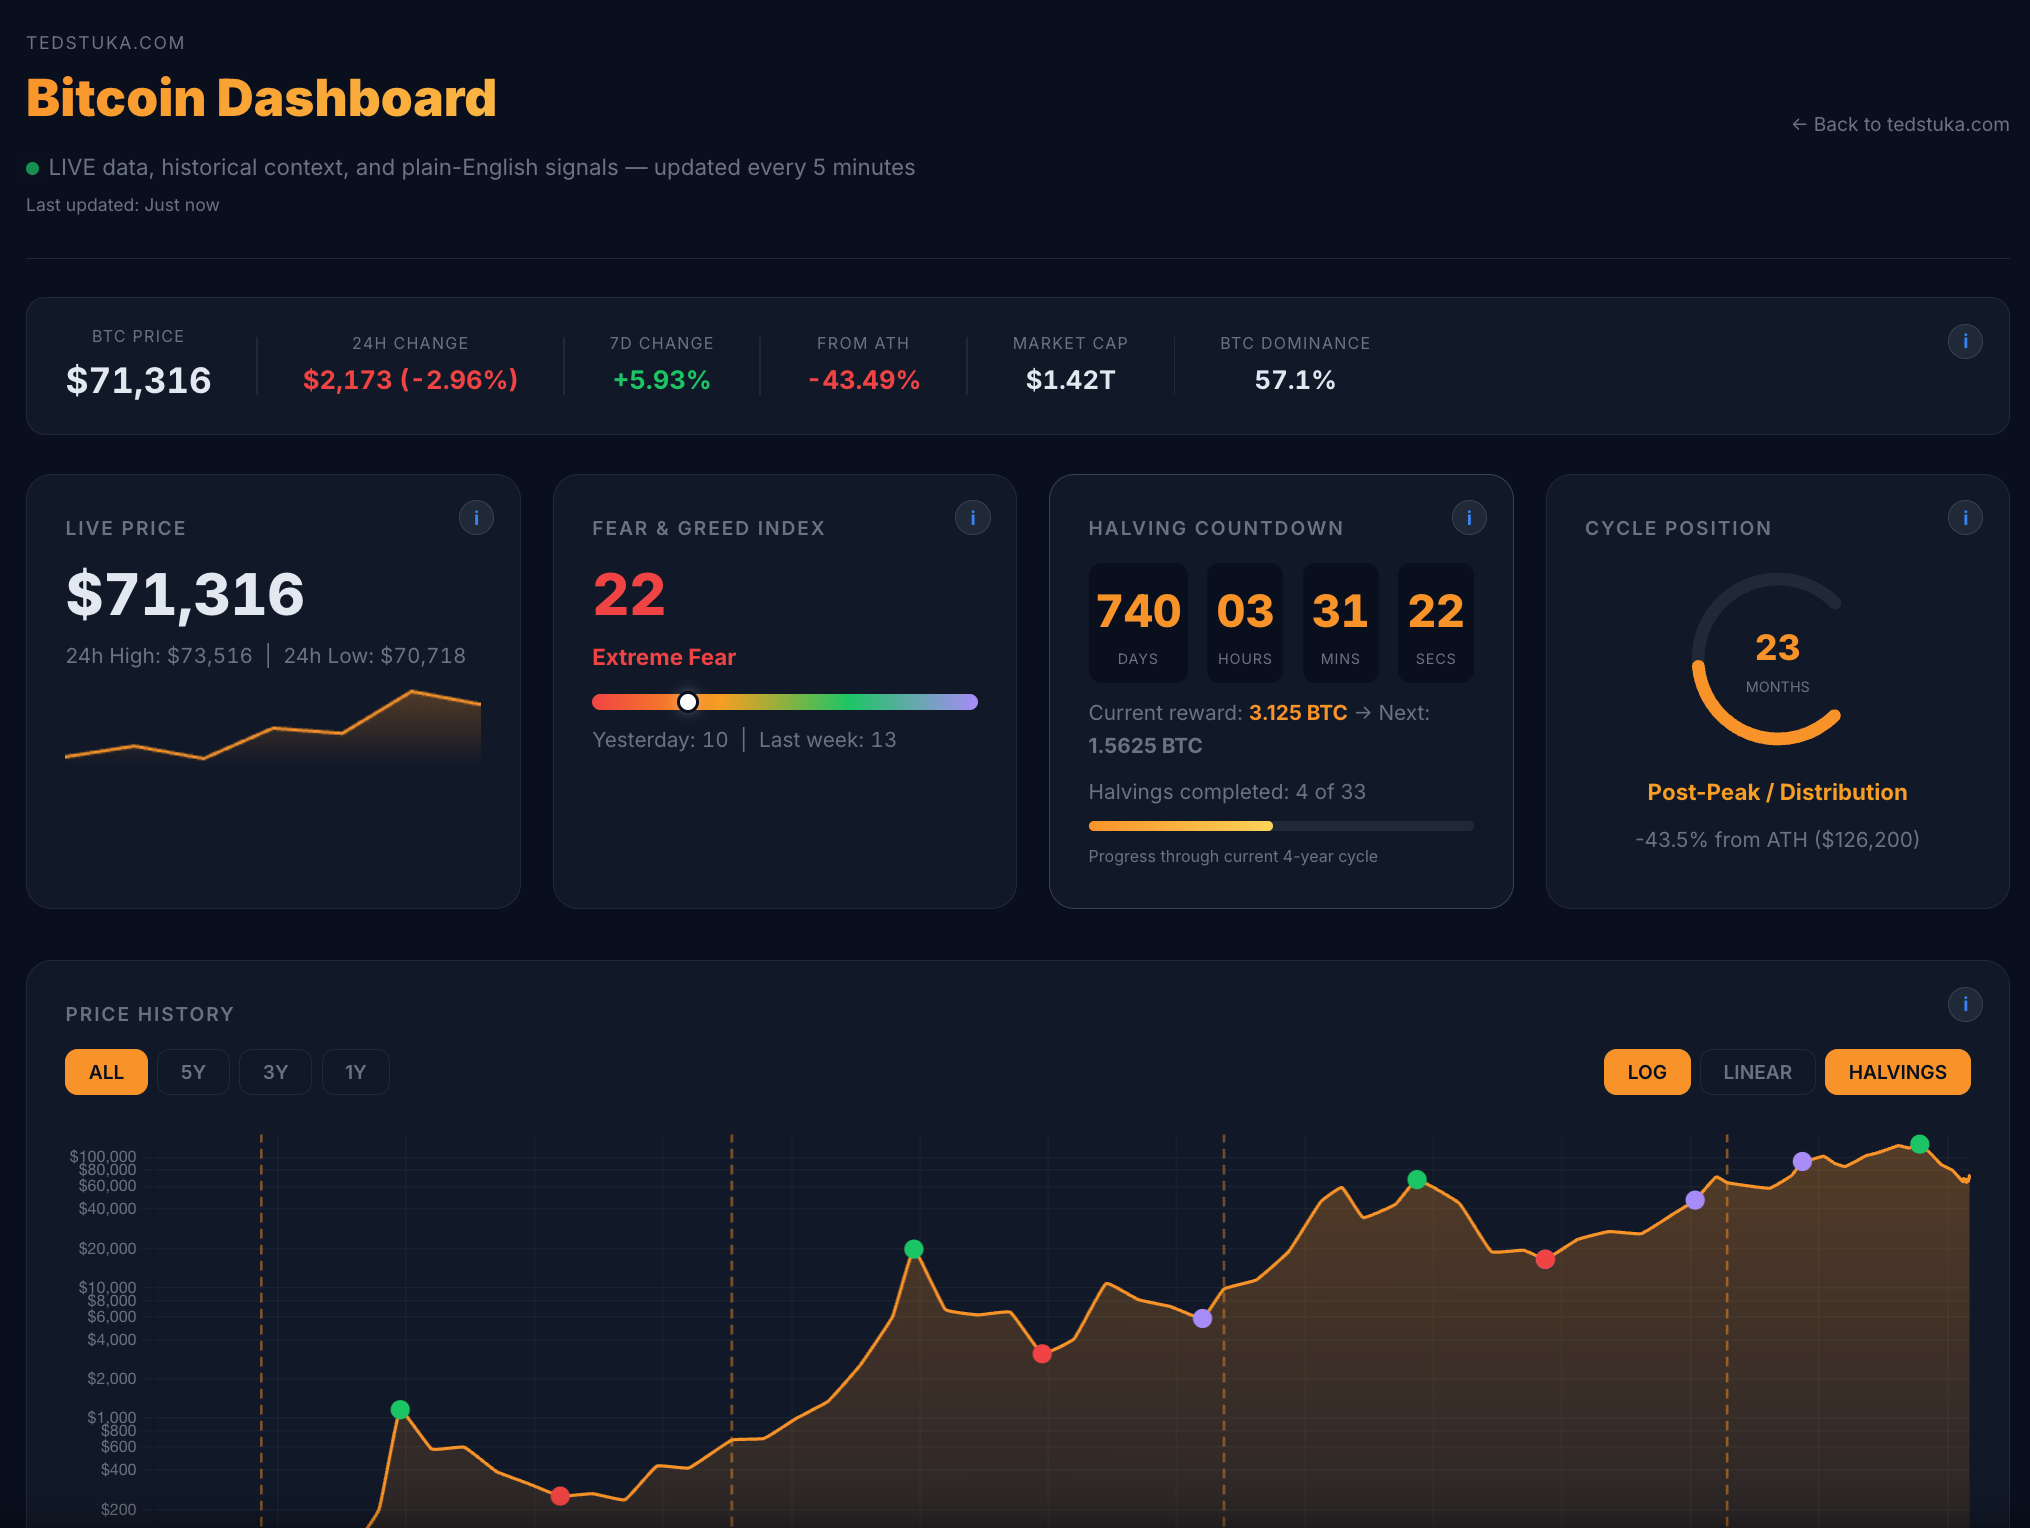The image size is (2030, 1528).
Task: Click the green live status dot
Action: (32, 168)
